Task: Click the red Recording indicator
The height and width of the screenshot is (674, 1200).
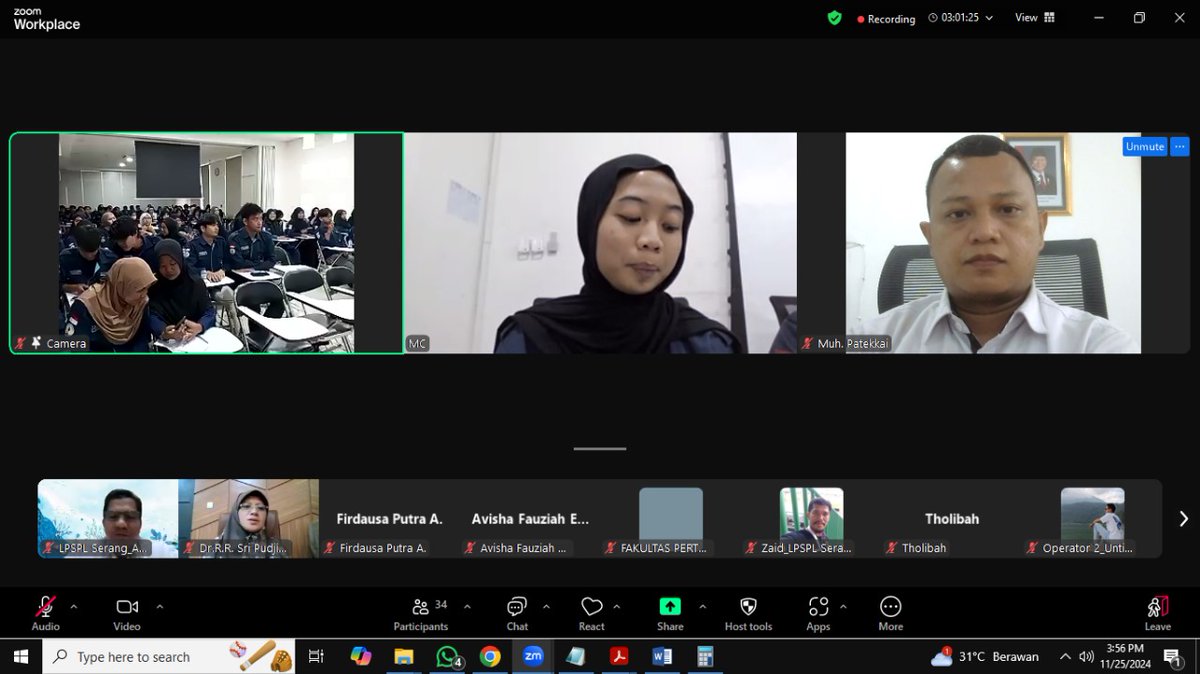Action: tap(886, 19)
